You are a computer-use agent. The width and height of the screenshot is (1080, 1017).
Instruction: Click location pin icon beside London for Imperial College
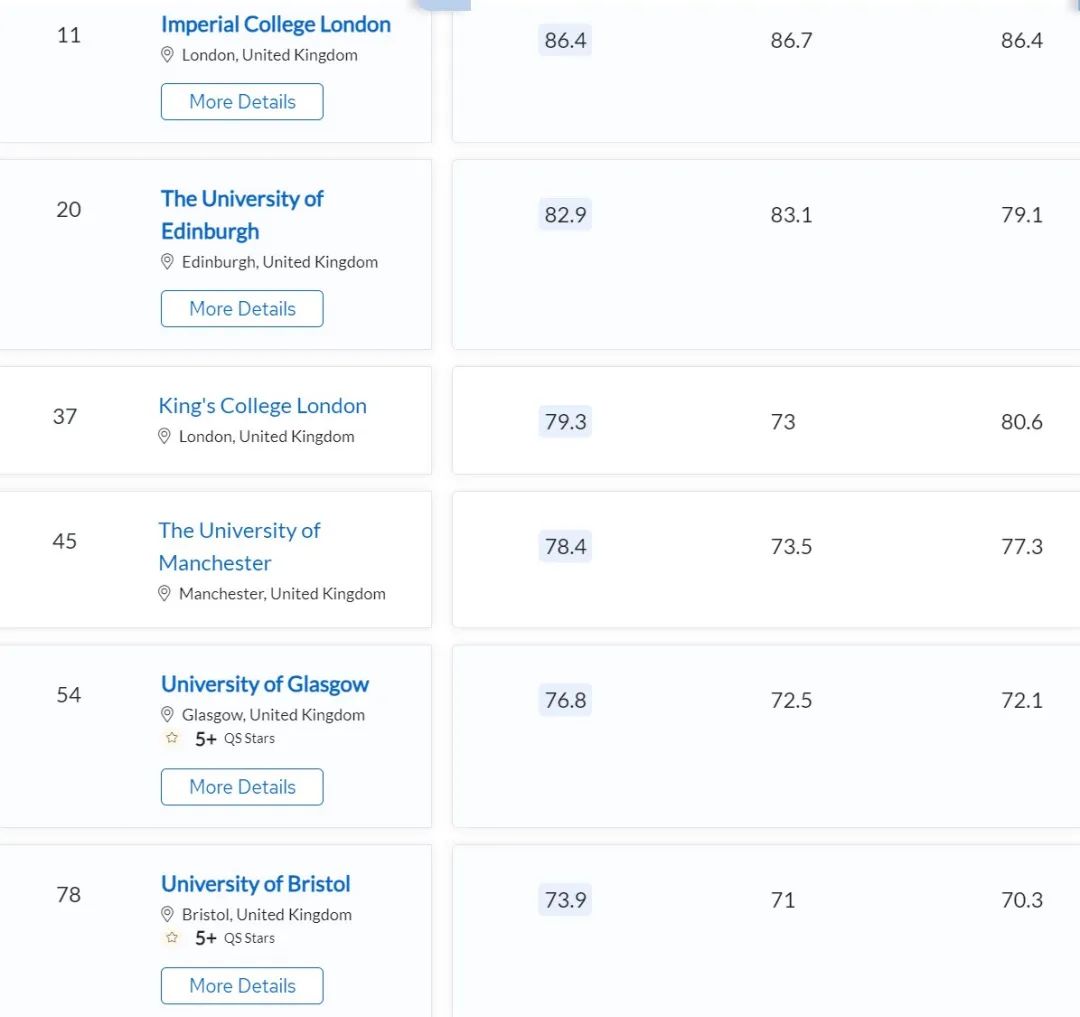pos(168,55)
